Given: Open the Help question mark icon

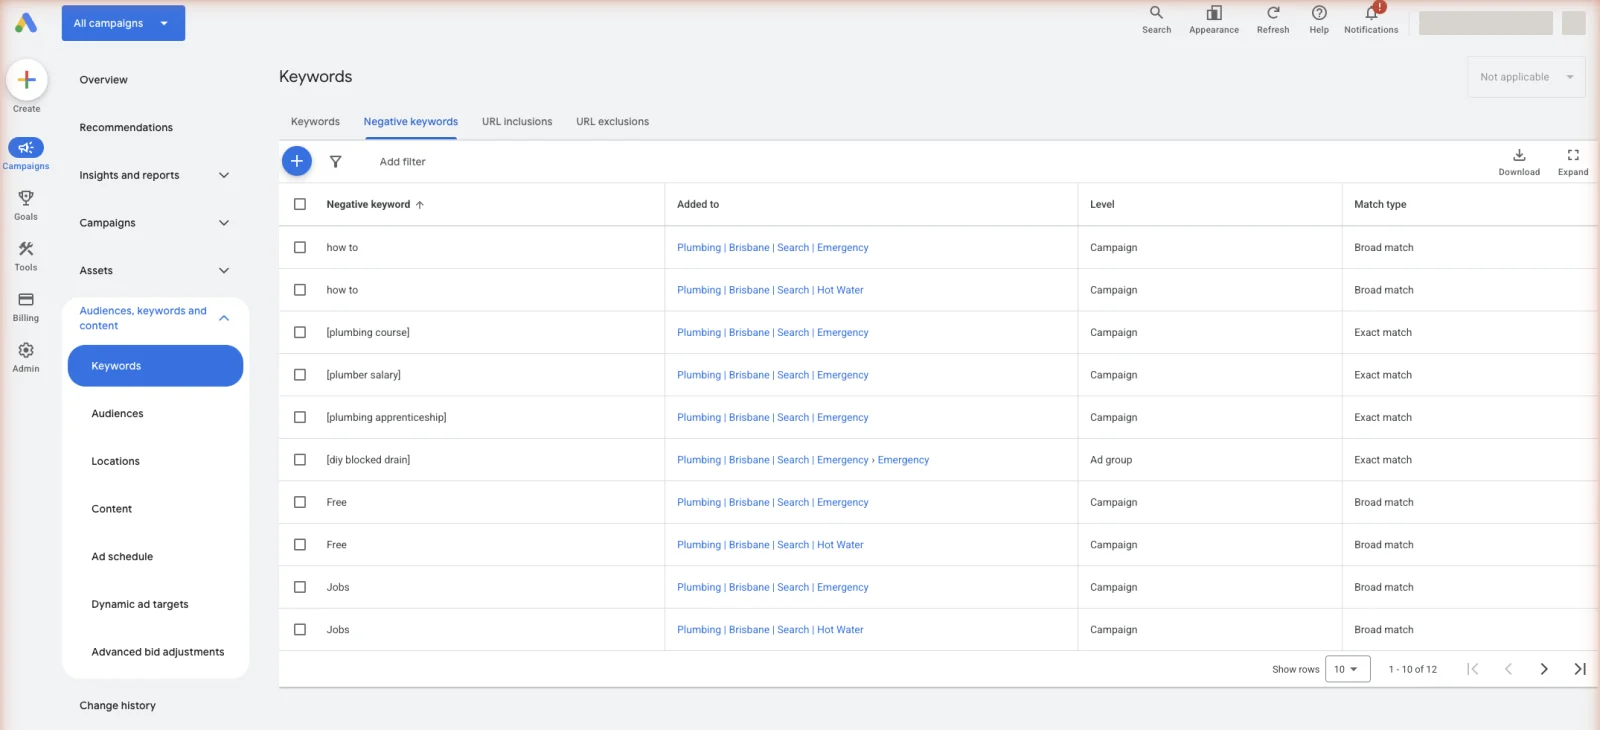Looking at the screenshot, I should [1319, 13].
